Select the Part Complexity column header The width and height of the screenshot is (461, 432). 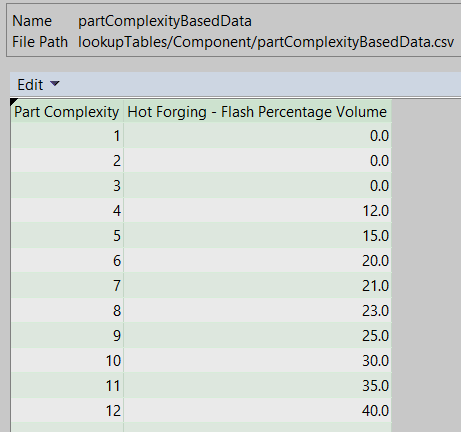click(67, 112)
